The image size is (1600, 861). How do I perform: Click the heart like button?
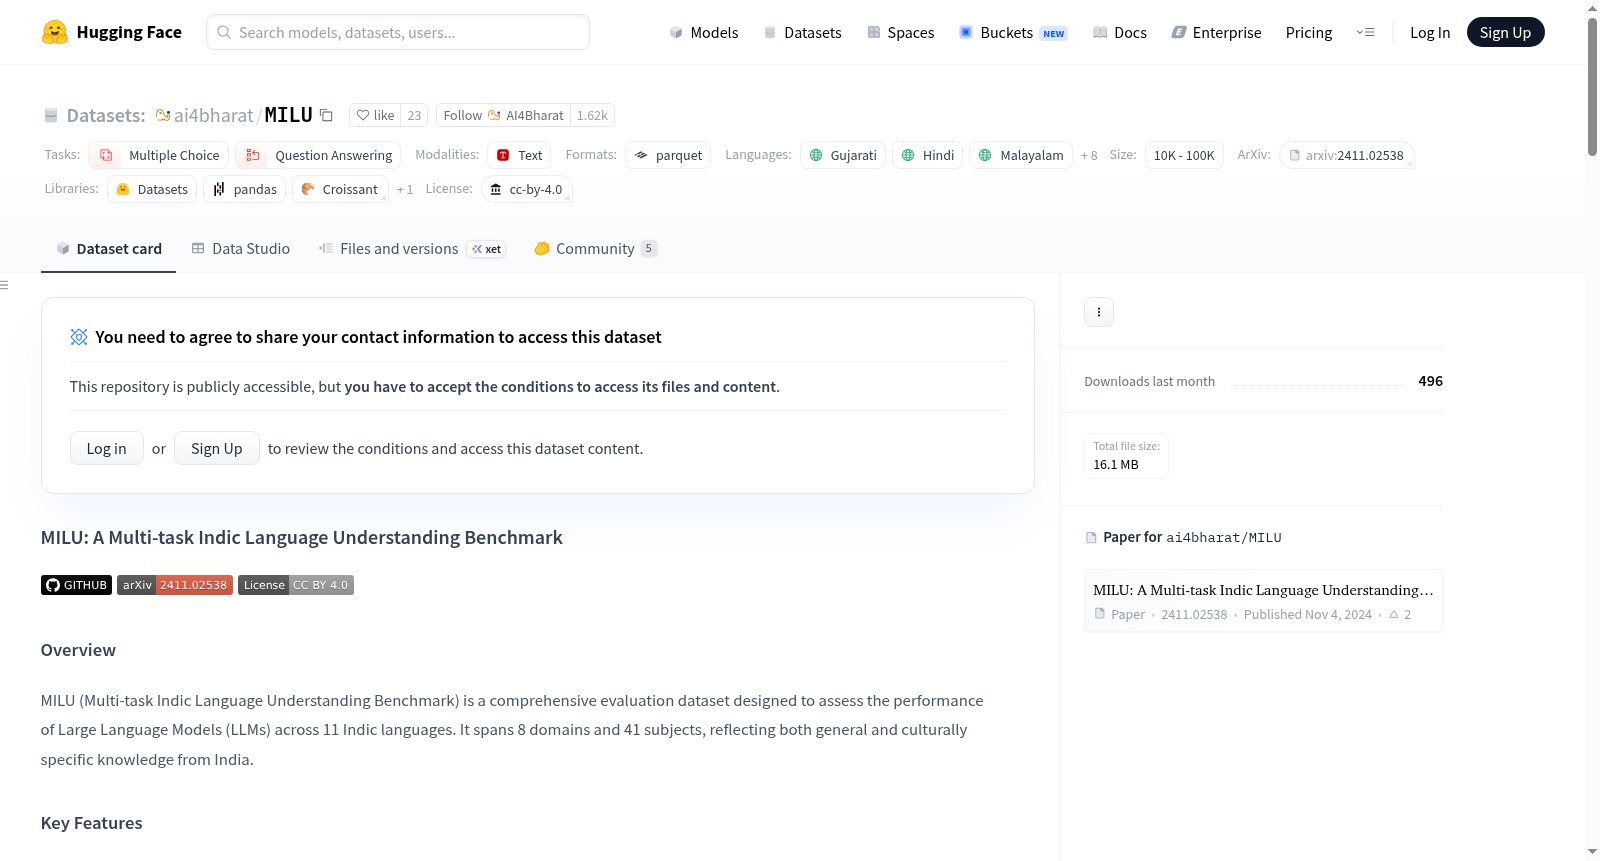375,115
